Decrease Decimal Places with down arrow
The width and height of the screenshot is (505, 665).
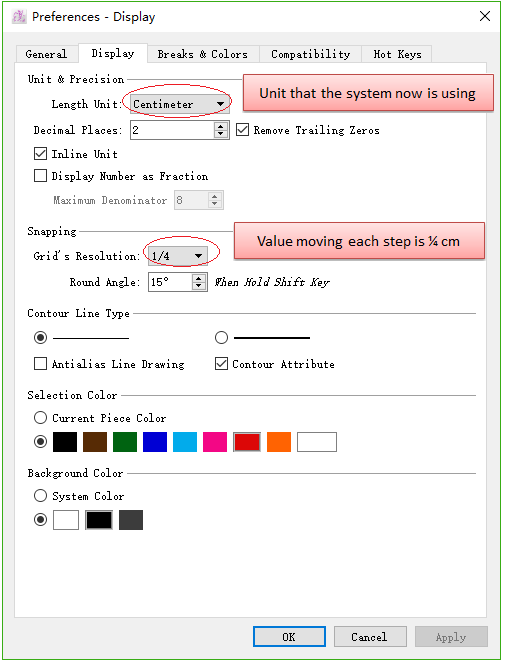(x=220, y=134)
